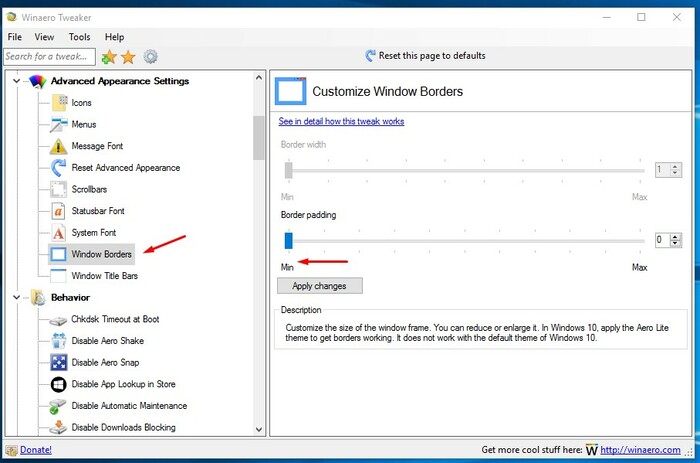Click the Scrollbars item icon

pos(58,189)
